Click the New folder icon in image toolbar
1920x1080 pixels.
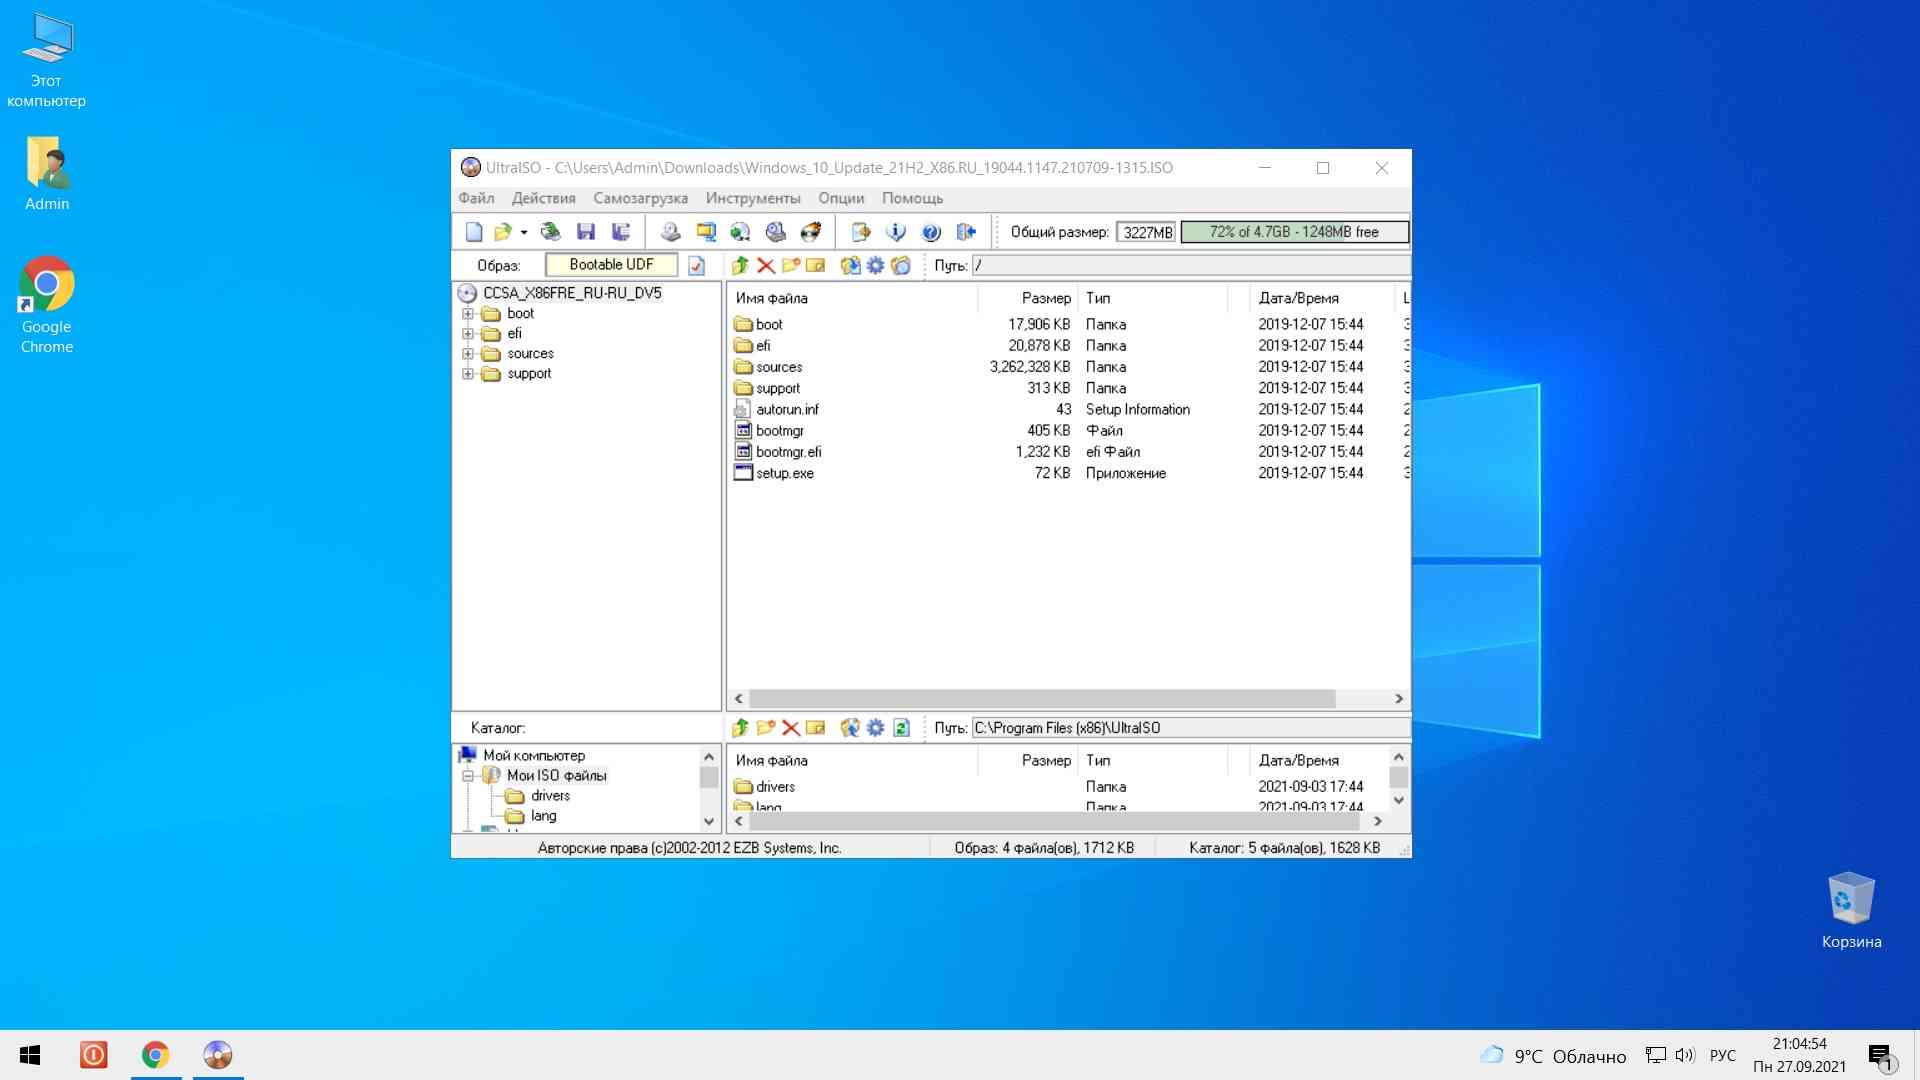click(x=791, y=265)
